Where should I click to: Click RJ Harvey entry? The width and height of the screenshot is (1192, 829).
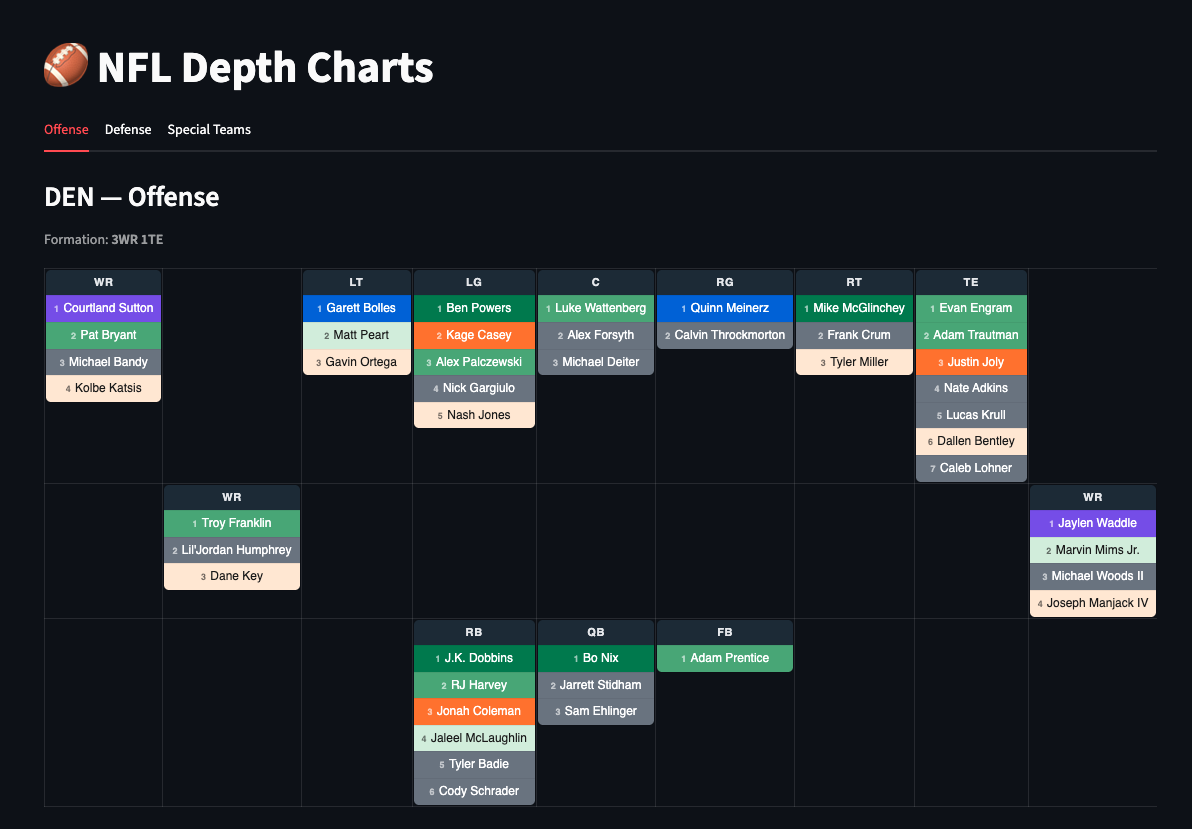(474, 684)
